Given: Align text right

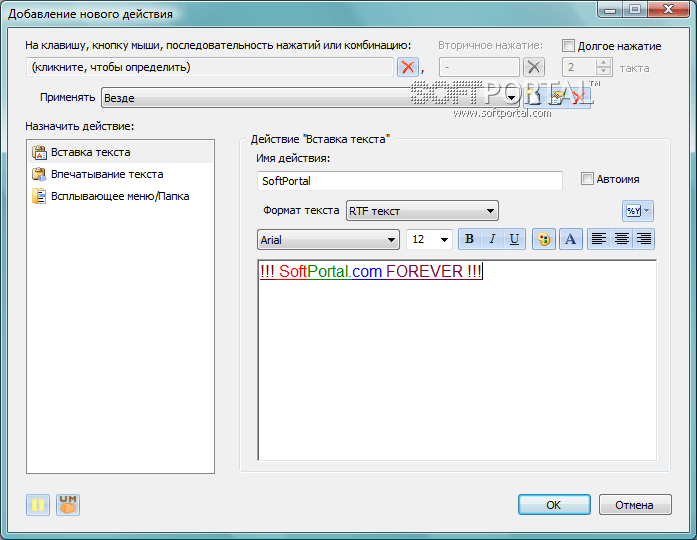Looking at the screenshot, I should [x=644, y=239].
